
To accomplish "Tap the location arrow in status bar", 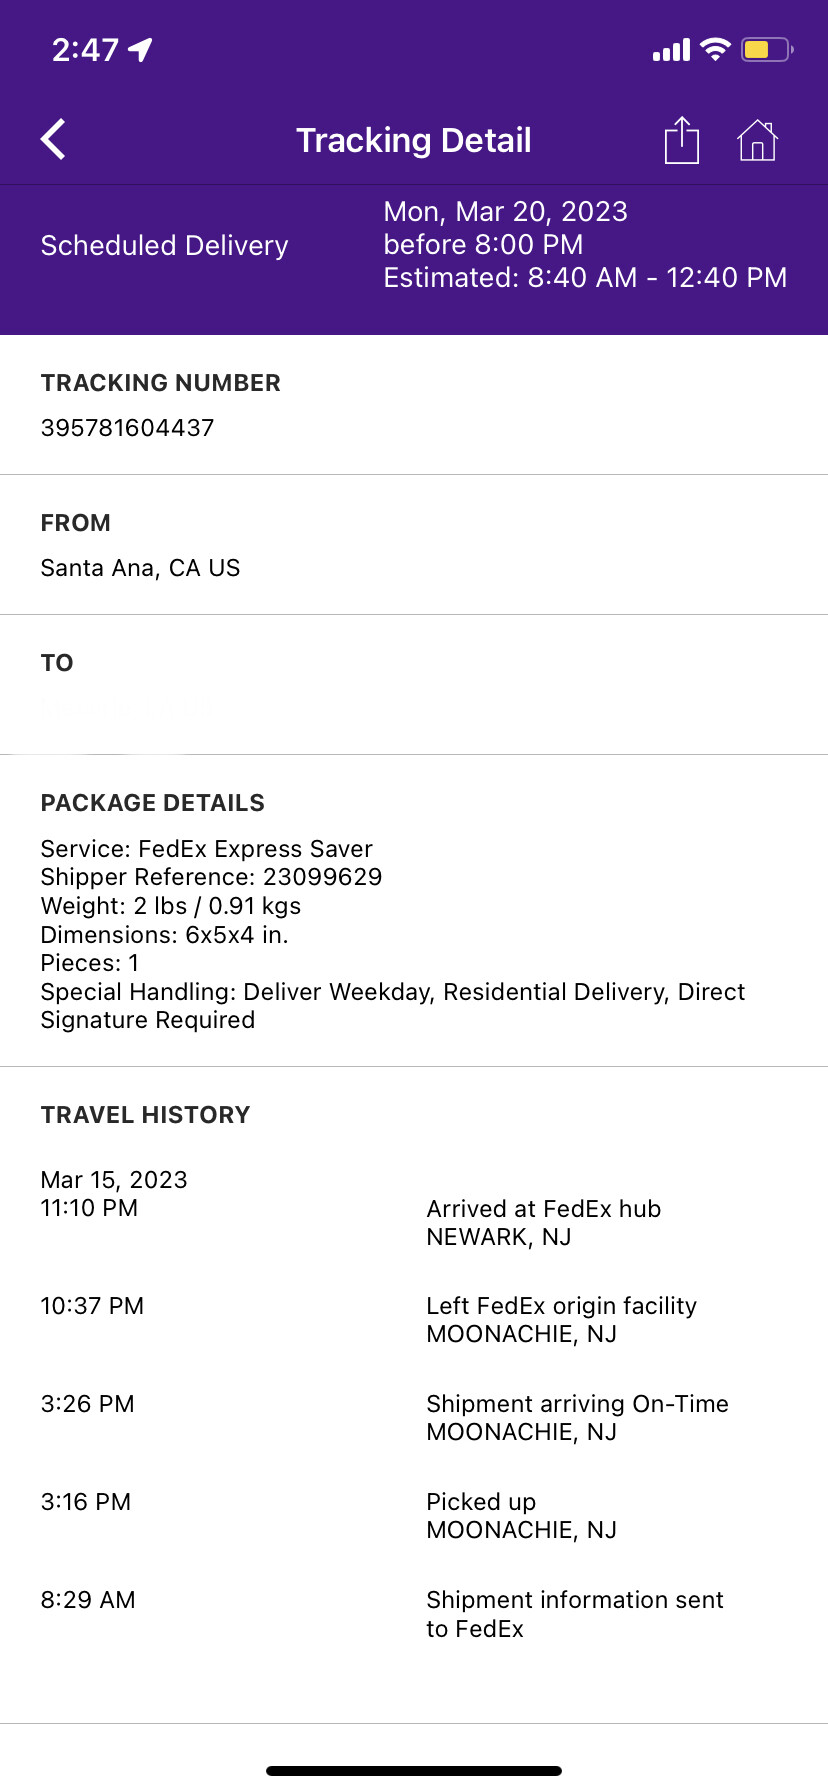I will click(141, 49).
